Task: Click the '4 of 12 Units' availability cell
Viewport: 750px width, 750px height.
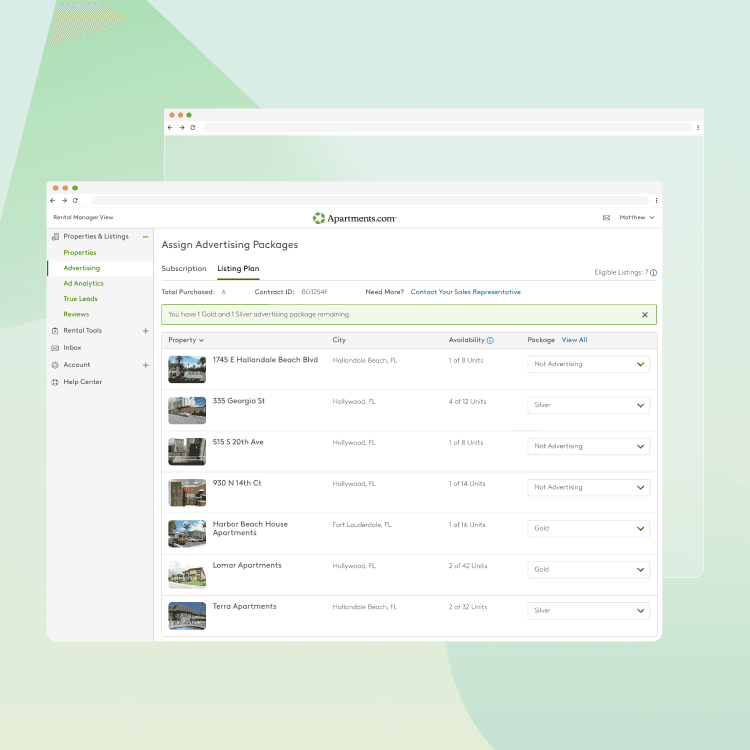Action: pos(467,402)
